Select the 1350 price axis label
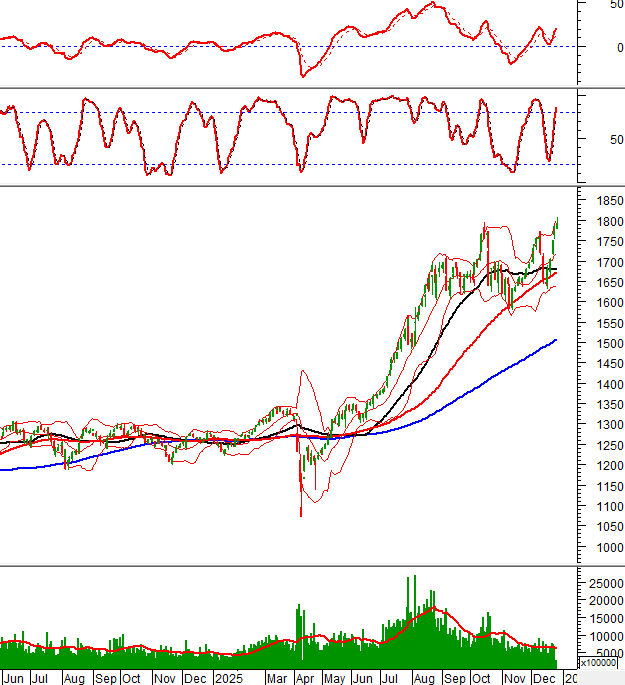Viewport: 625px width, 685px height. [x=601, y=405]
